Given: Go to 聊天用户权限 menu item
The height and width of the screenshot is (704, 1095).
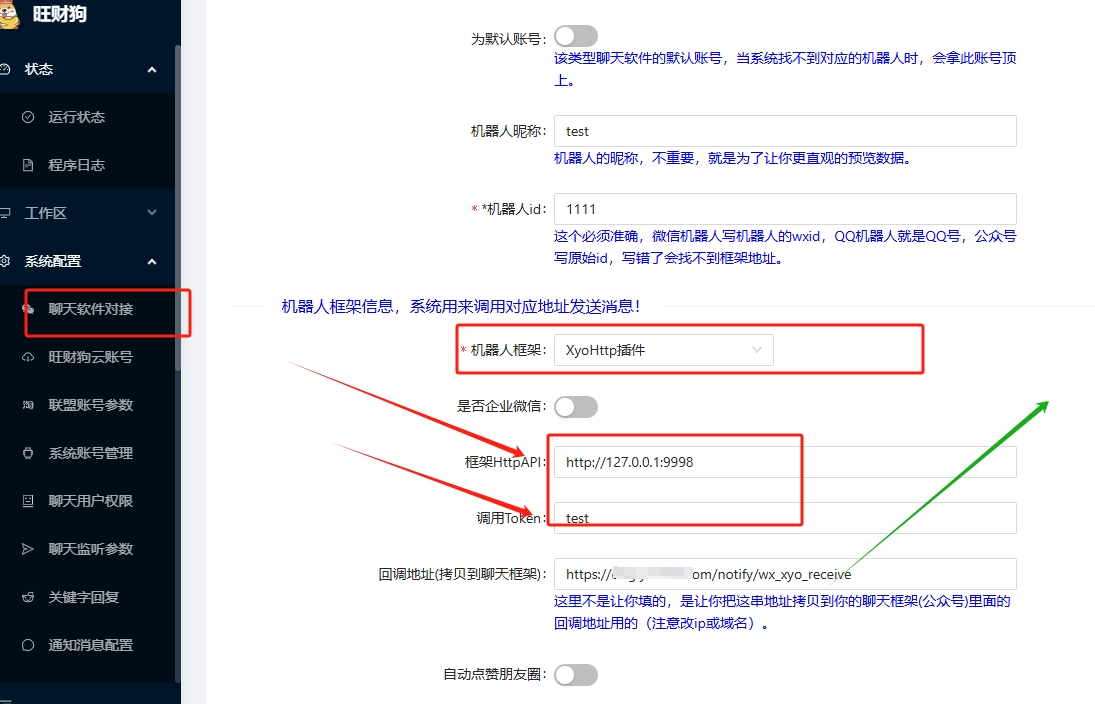Looking at the screenshot, I should pos(91,501).
